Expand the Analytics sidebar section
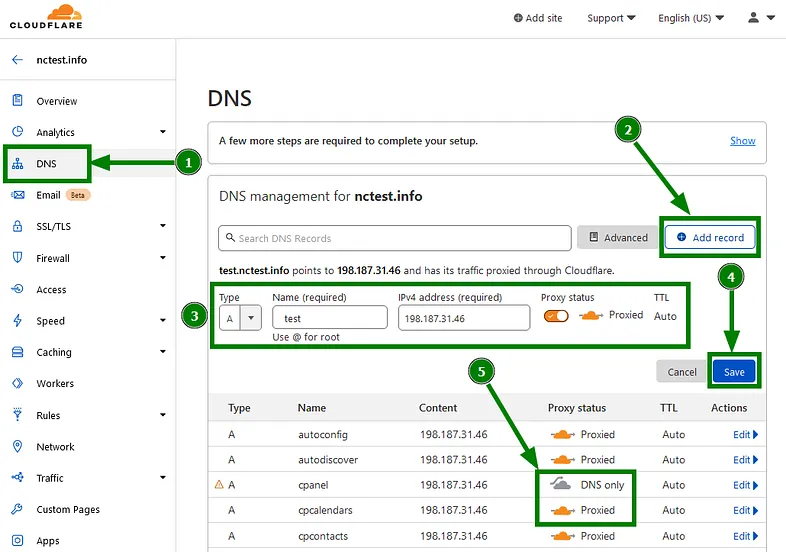This screenshot has height=552, width=786. (163, 132)
